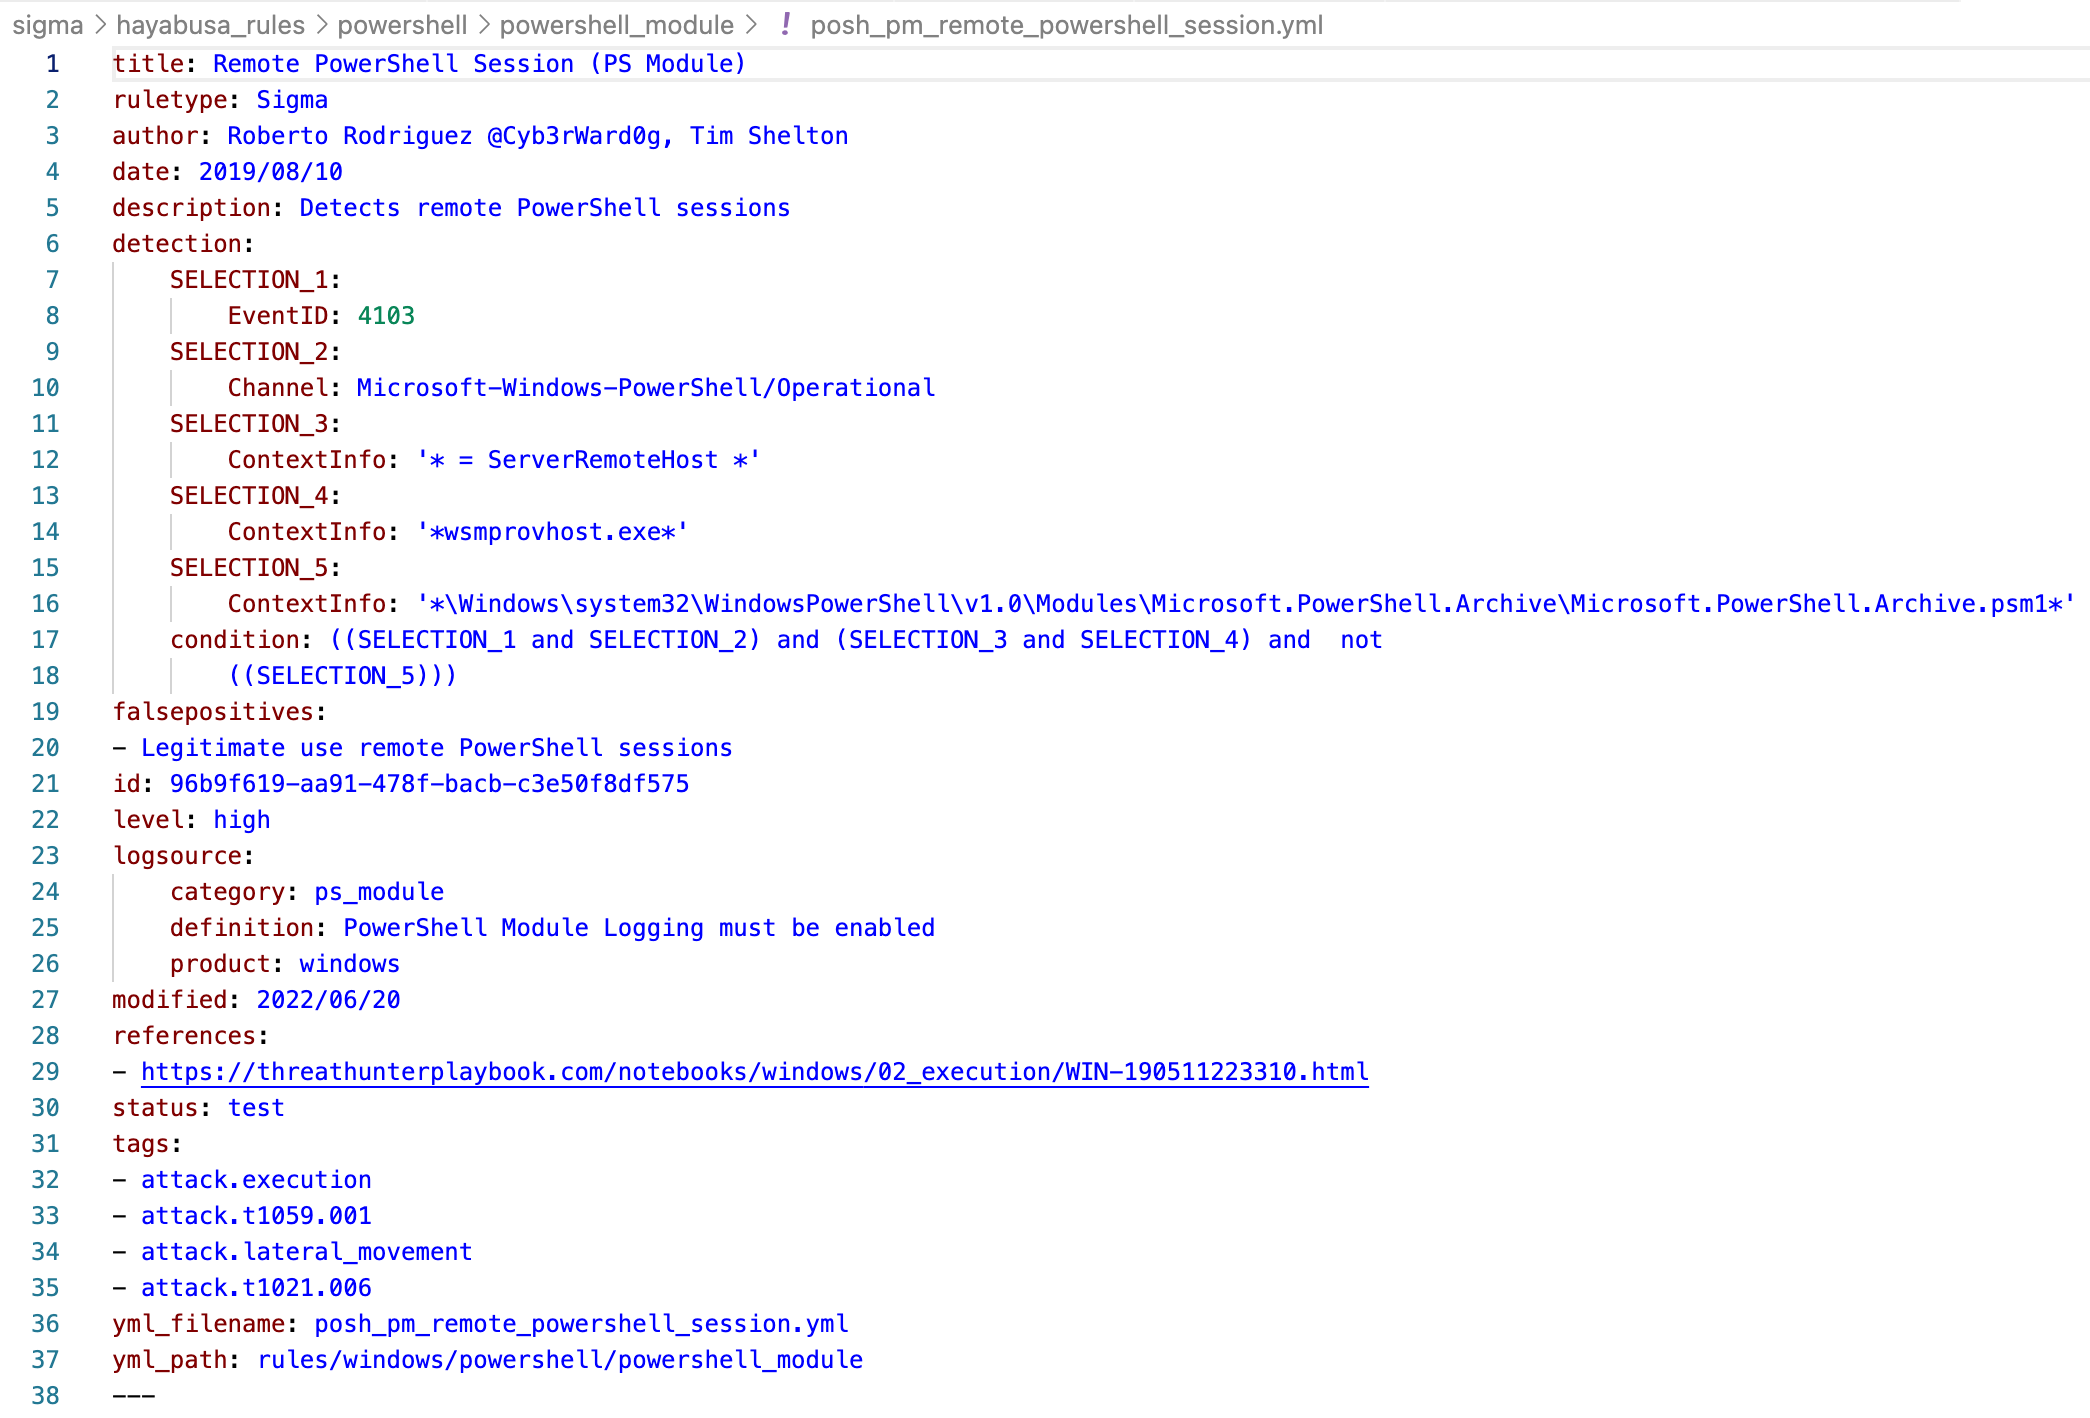Click line number 16 to select that line
This screenshot has height=1418, width=2090.
tap(45, 603)
